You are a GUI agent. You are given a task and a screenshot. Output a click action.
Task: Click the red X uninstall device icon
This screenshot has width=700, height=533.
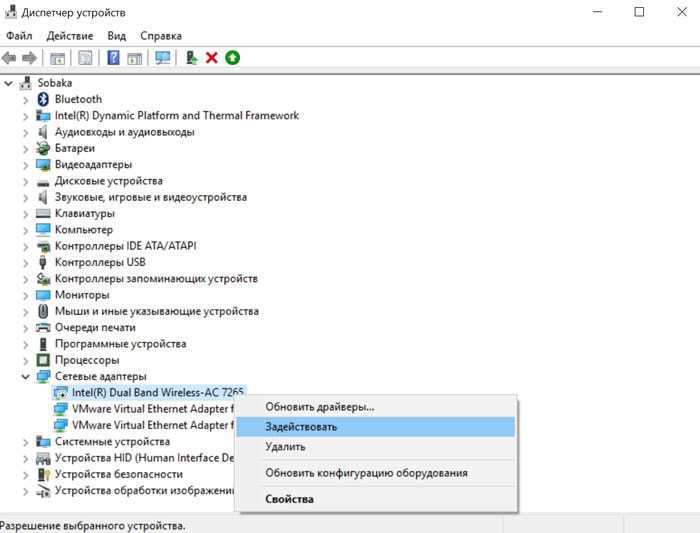pos(212,58)
